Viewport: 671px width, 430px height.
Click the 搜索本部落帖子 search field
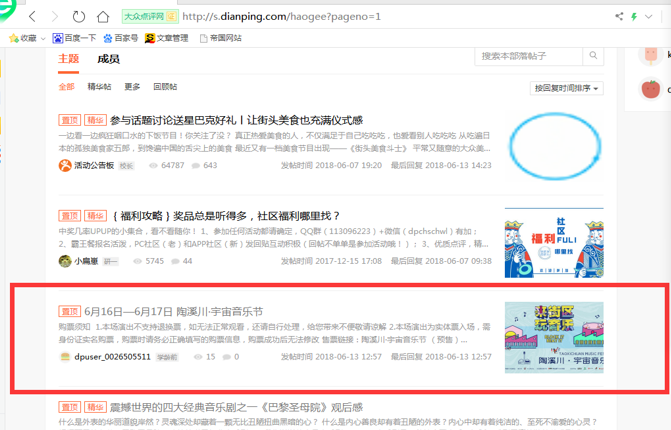click(528, 56)
